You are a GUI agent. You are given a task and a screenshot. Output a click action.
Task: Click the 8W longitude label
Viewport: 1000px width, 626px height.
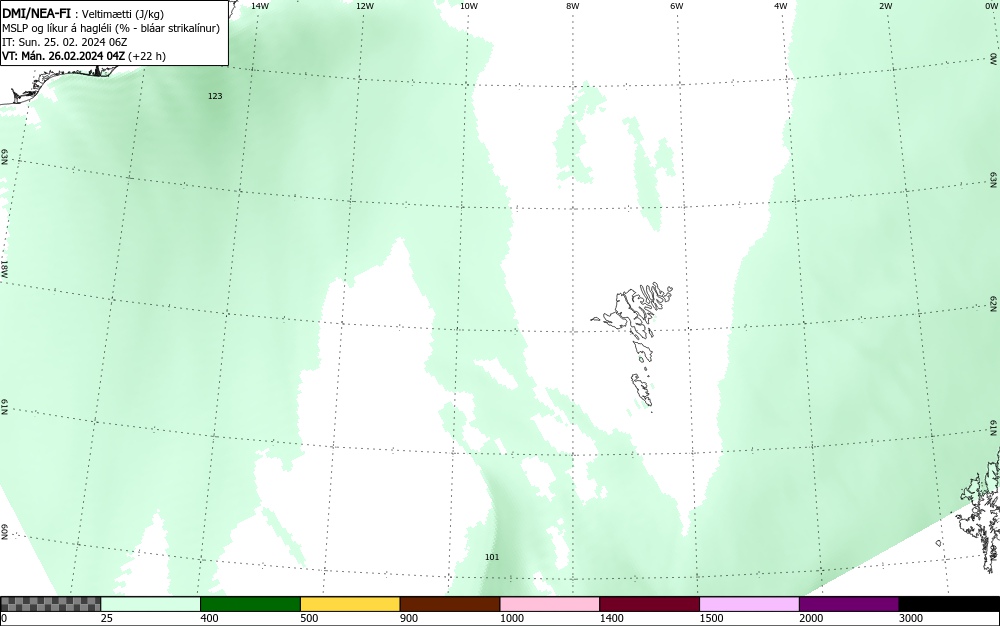tap(573, 6)
